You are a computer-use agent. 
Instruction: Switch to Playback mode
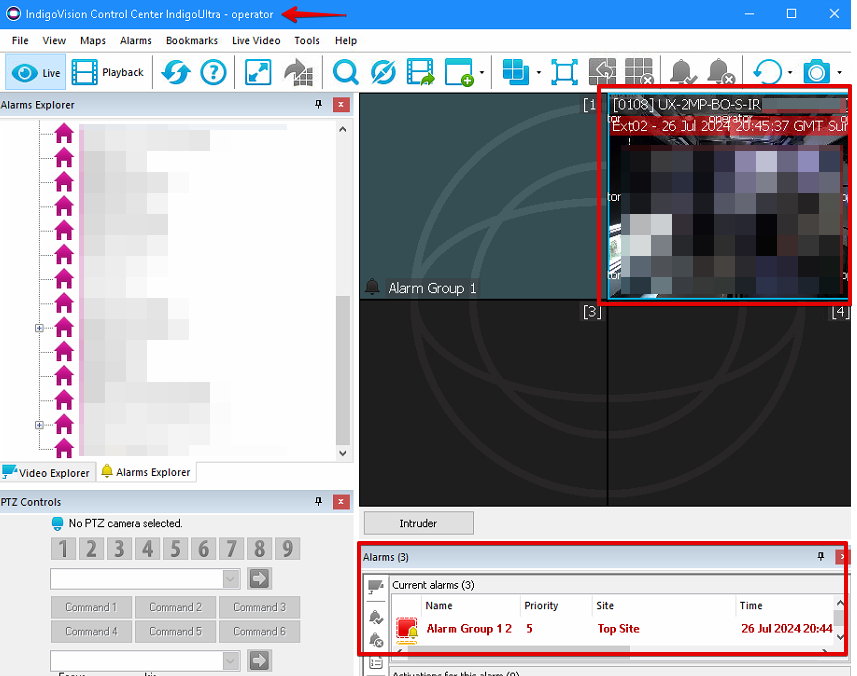click(x=108, y=72)
